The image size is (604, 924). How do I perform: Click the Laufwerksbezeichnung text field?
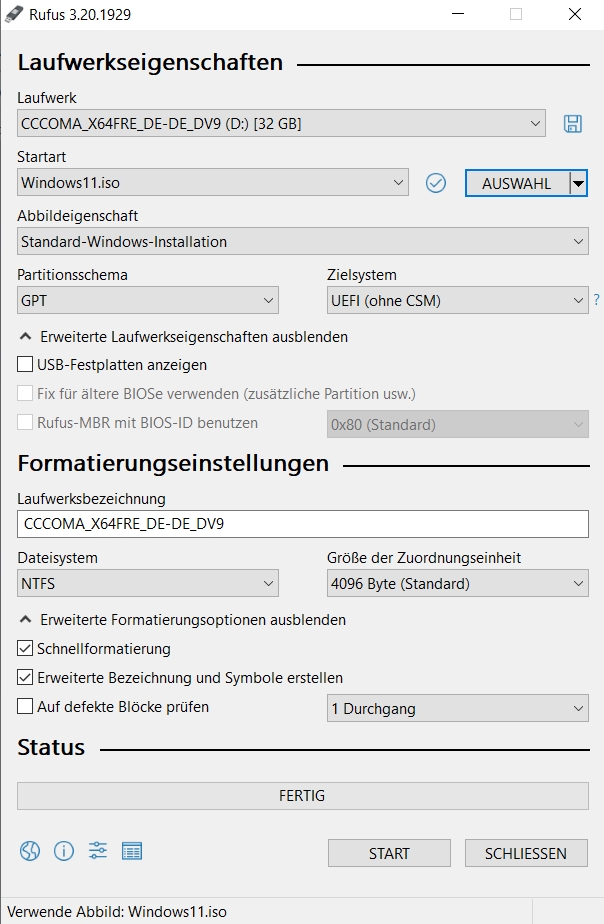coord(303,524)
